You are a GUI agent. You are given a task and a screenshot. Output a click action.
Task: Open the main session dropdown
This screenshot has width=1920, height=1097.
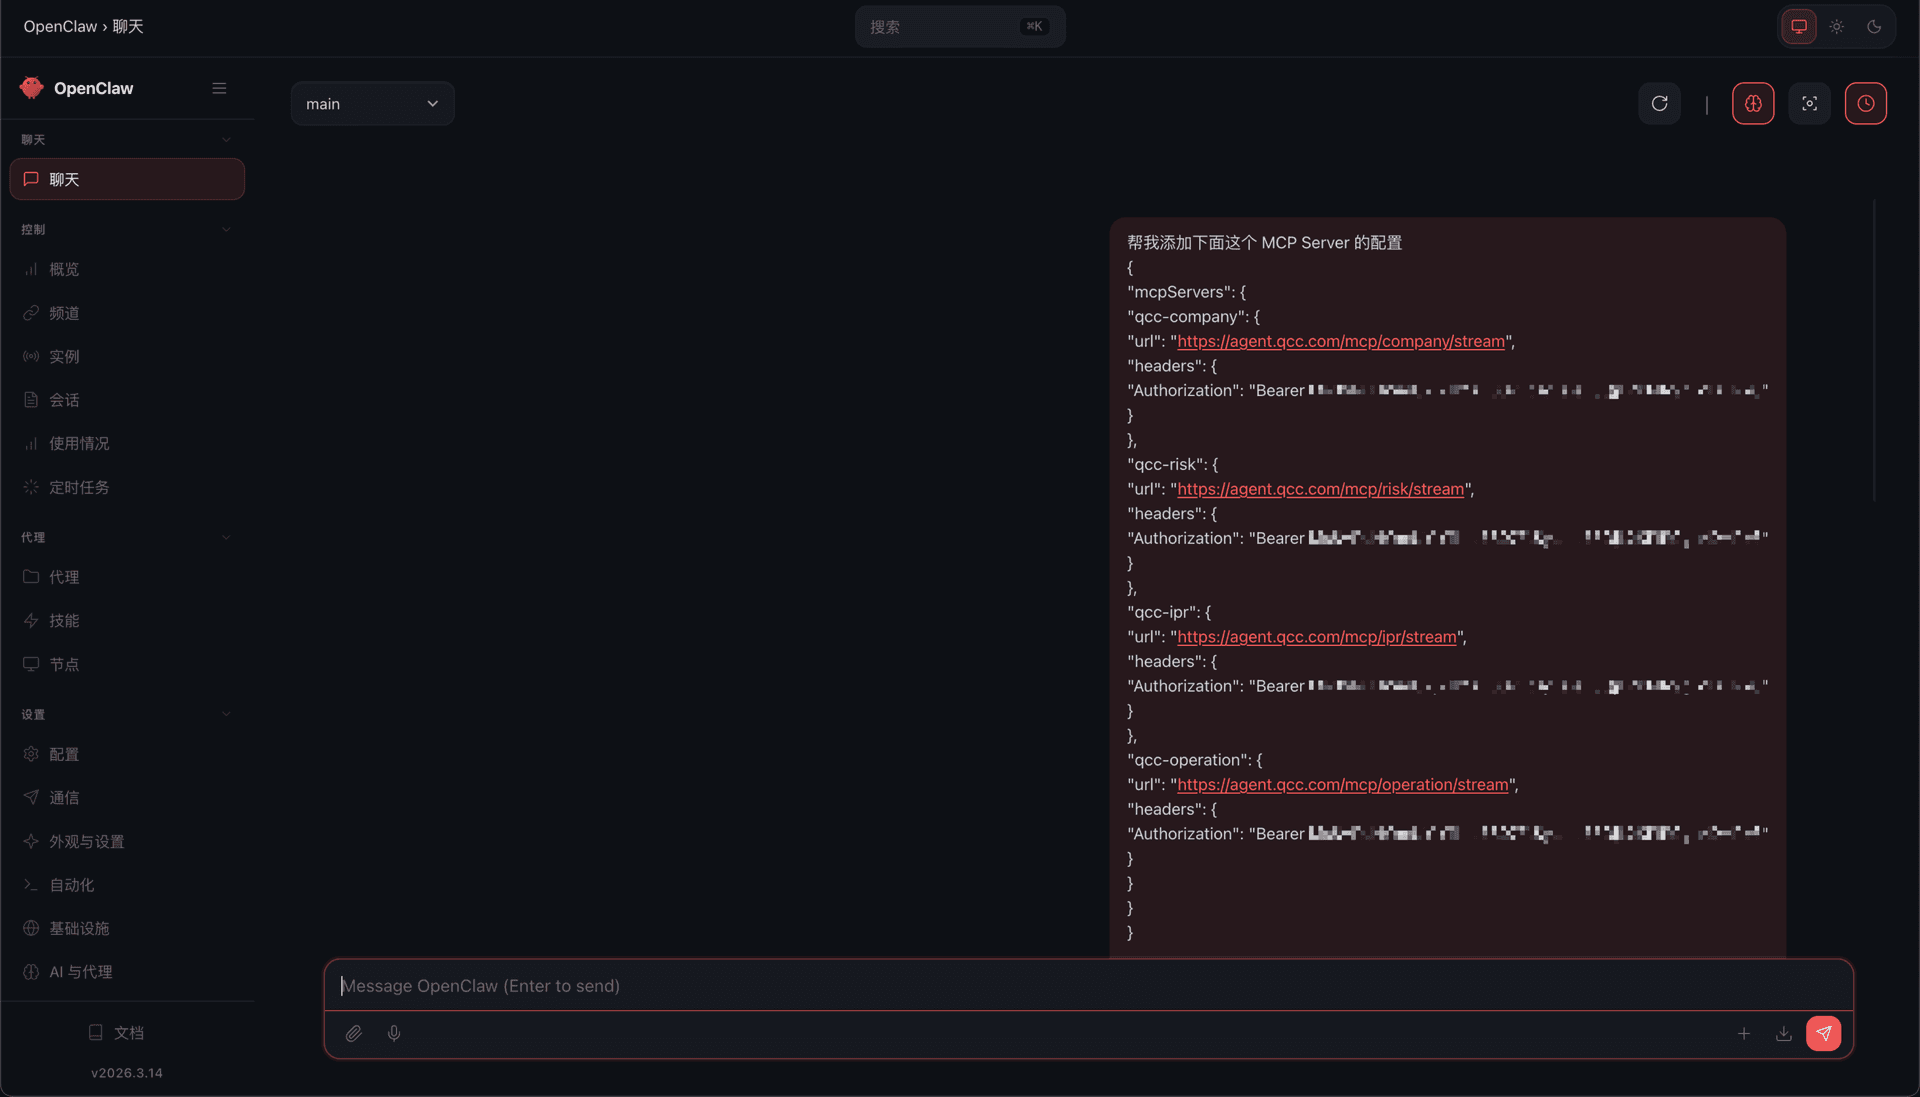click(372, 104)
